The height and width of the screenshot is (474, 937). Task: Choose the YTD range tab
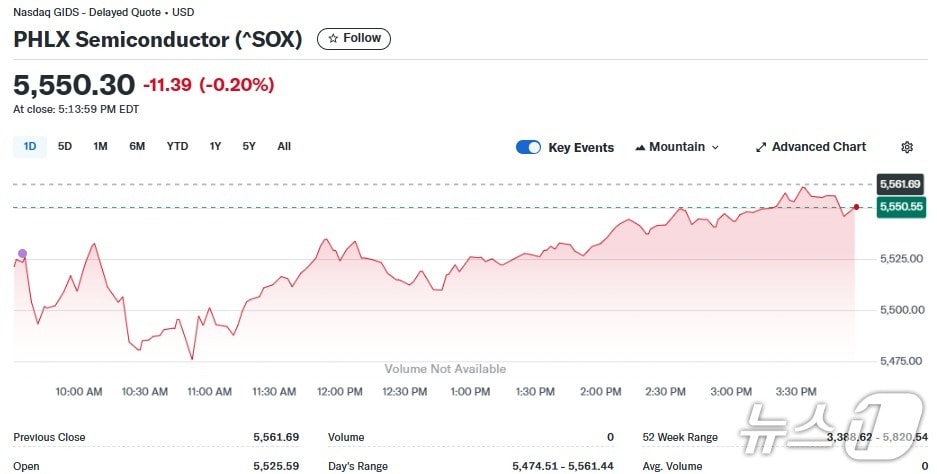pos(177,146)
